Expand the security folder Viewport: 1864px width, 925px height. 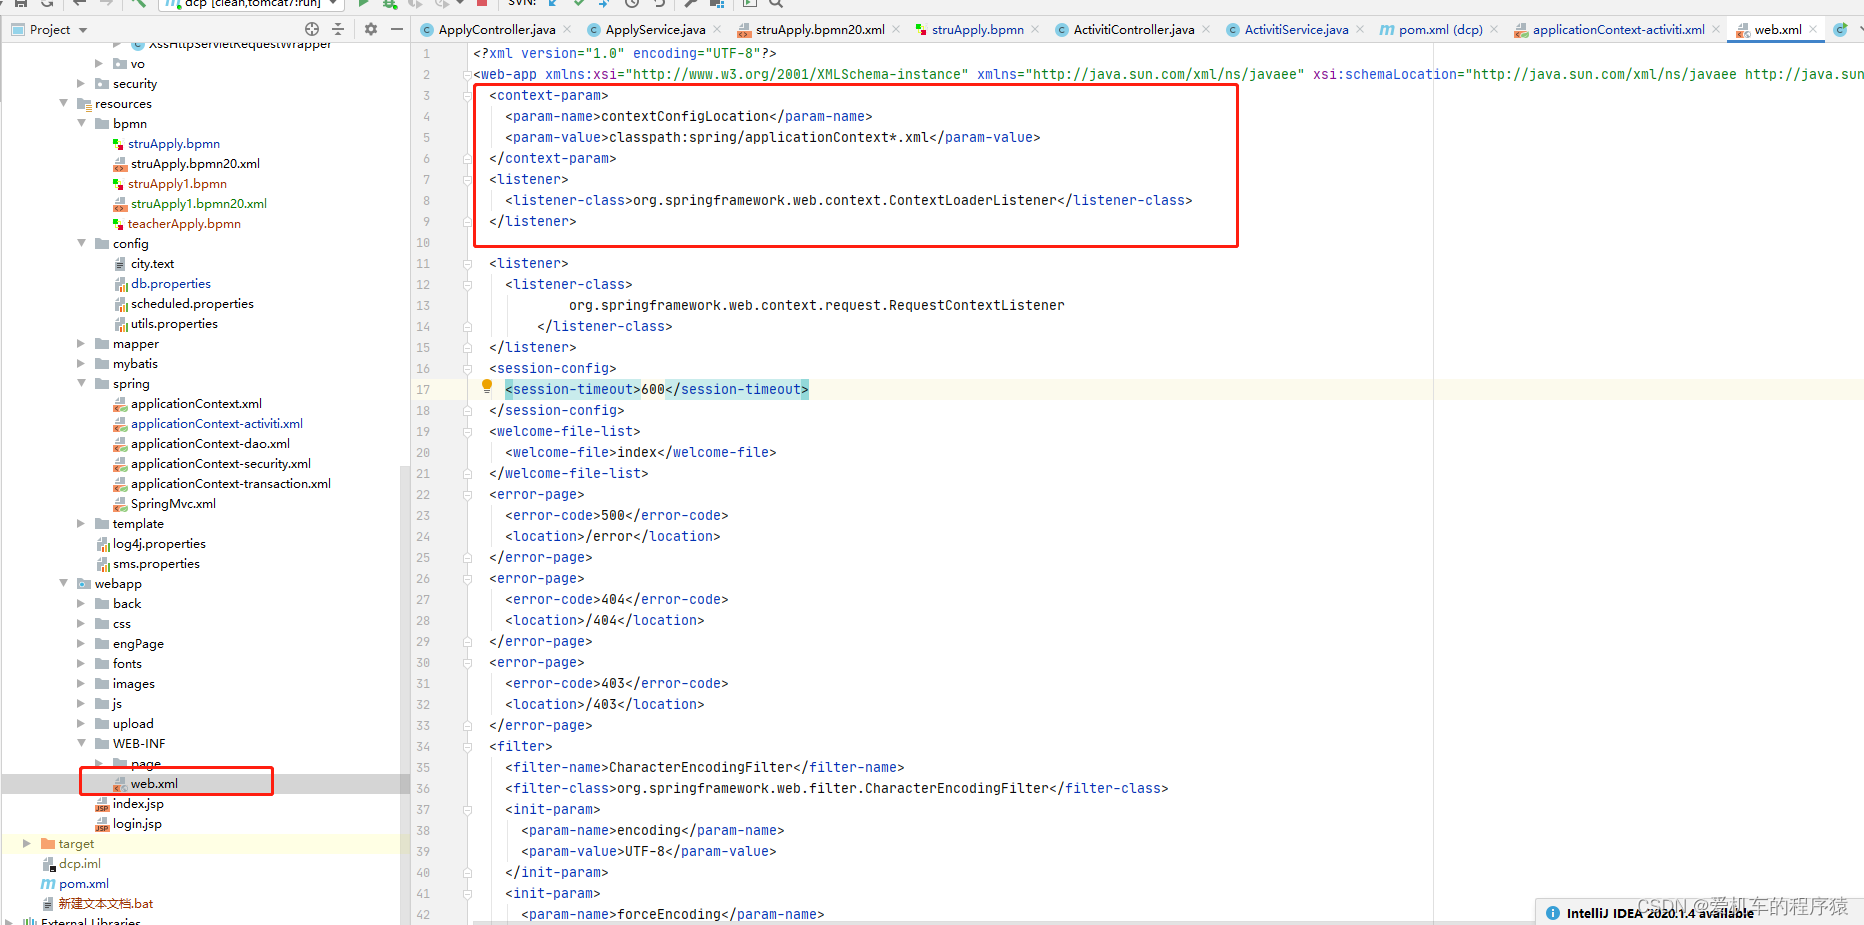tap(81, 84)
